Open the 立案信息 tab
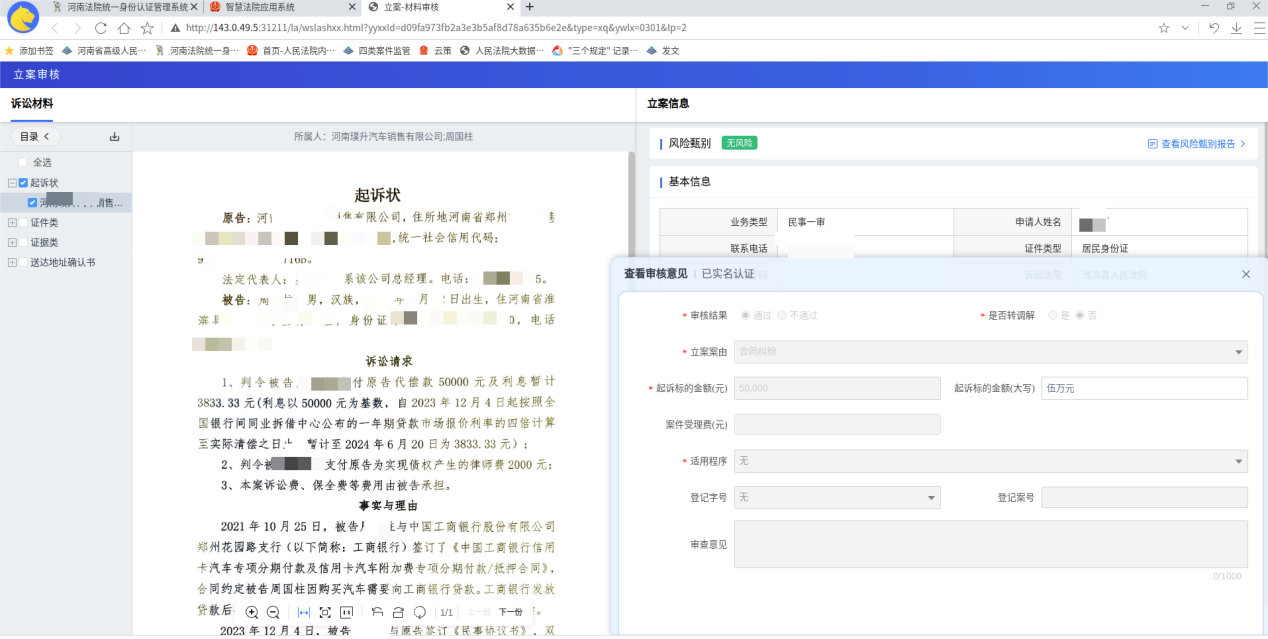 [668, 103]
